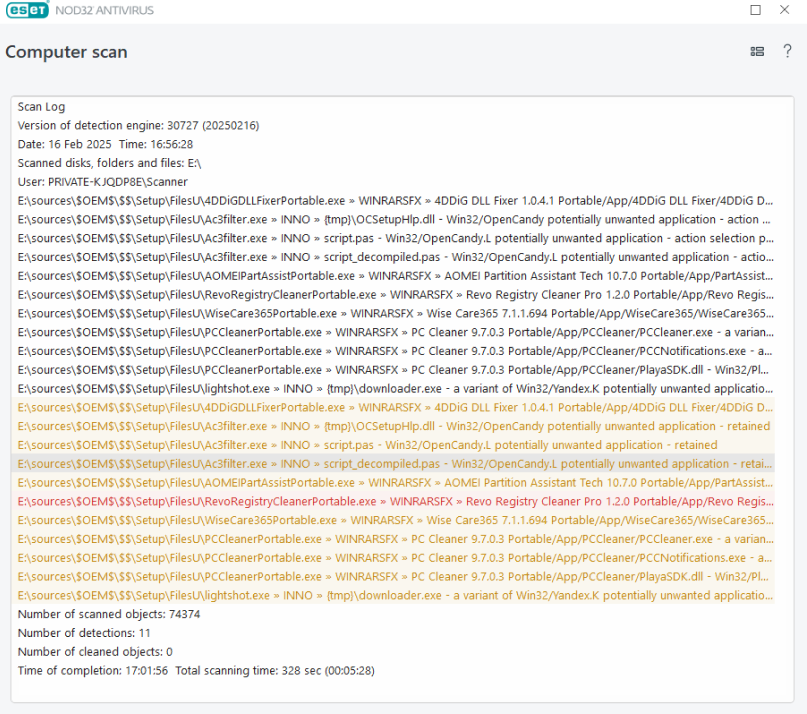Select the 'Time of completion: 17:01:56' line
The width and height of the screenshot is (807, 714).
pos(393,670)
